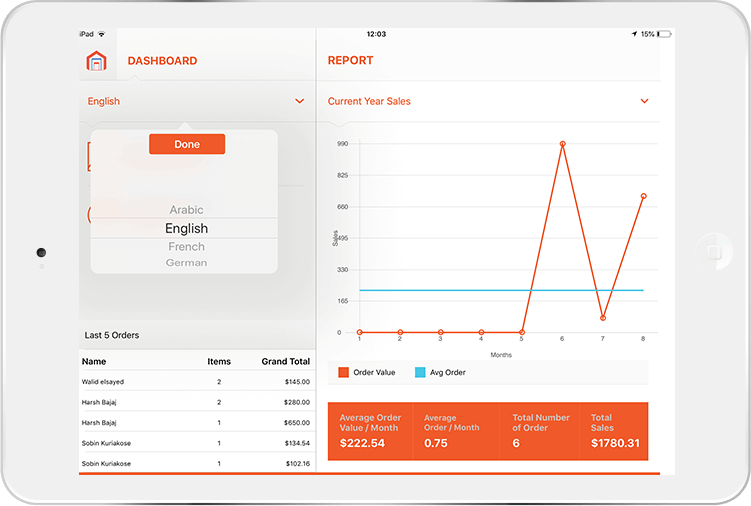Click the English language selector label

(x=103, y=101)
